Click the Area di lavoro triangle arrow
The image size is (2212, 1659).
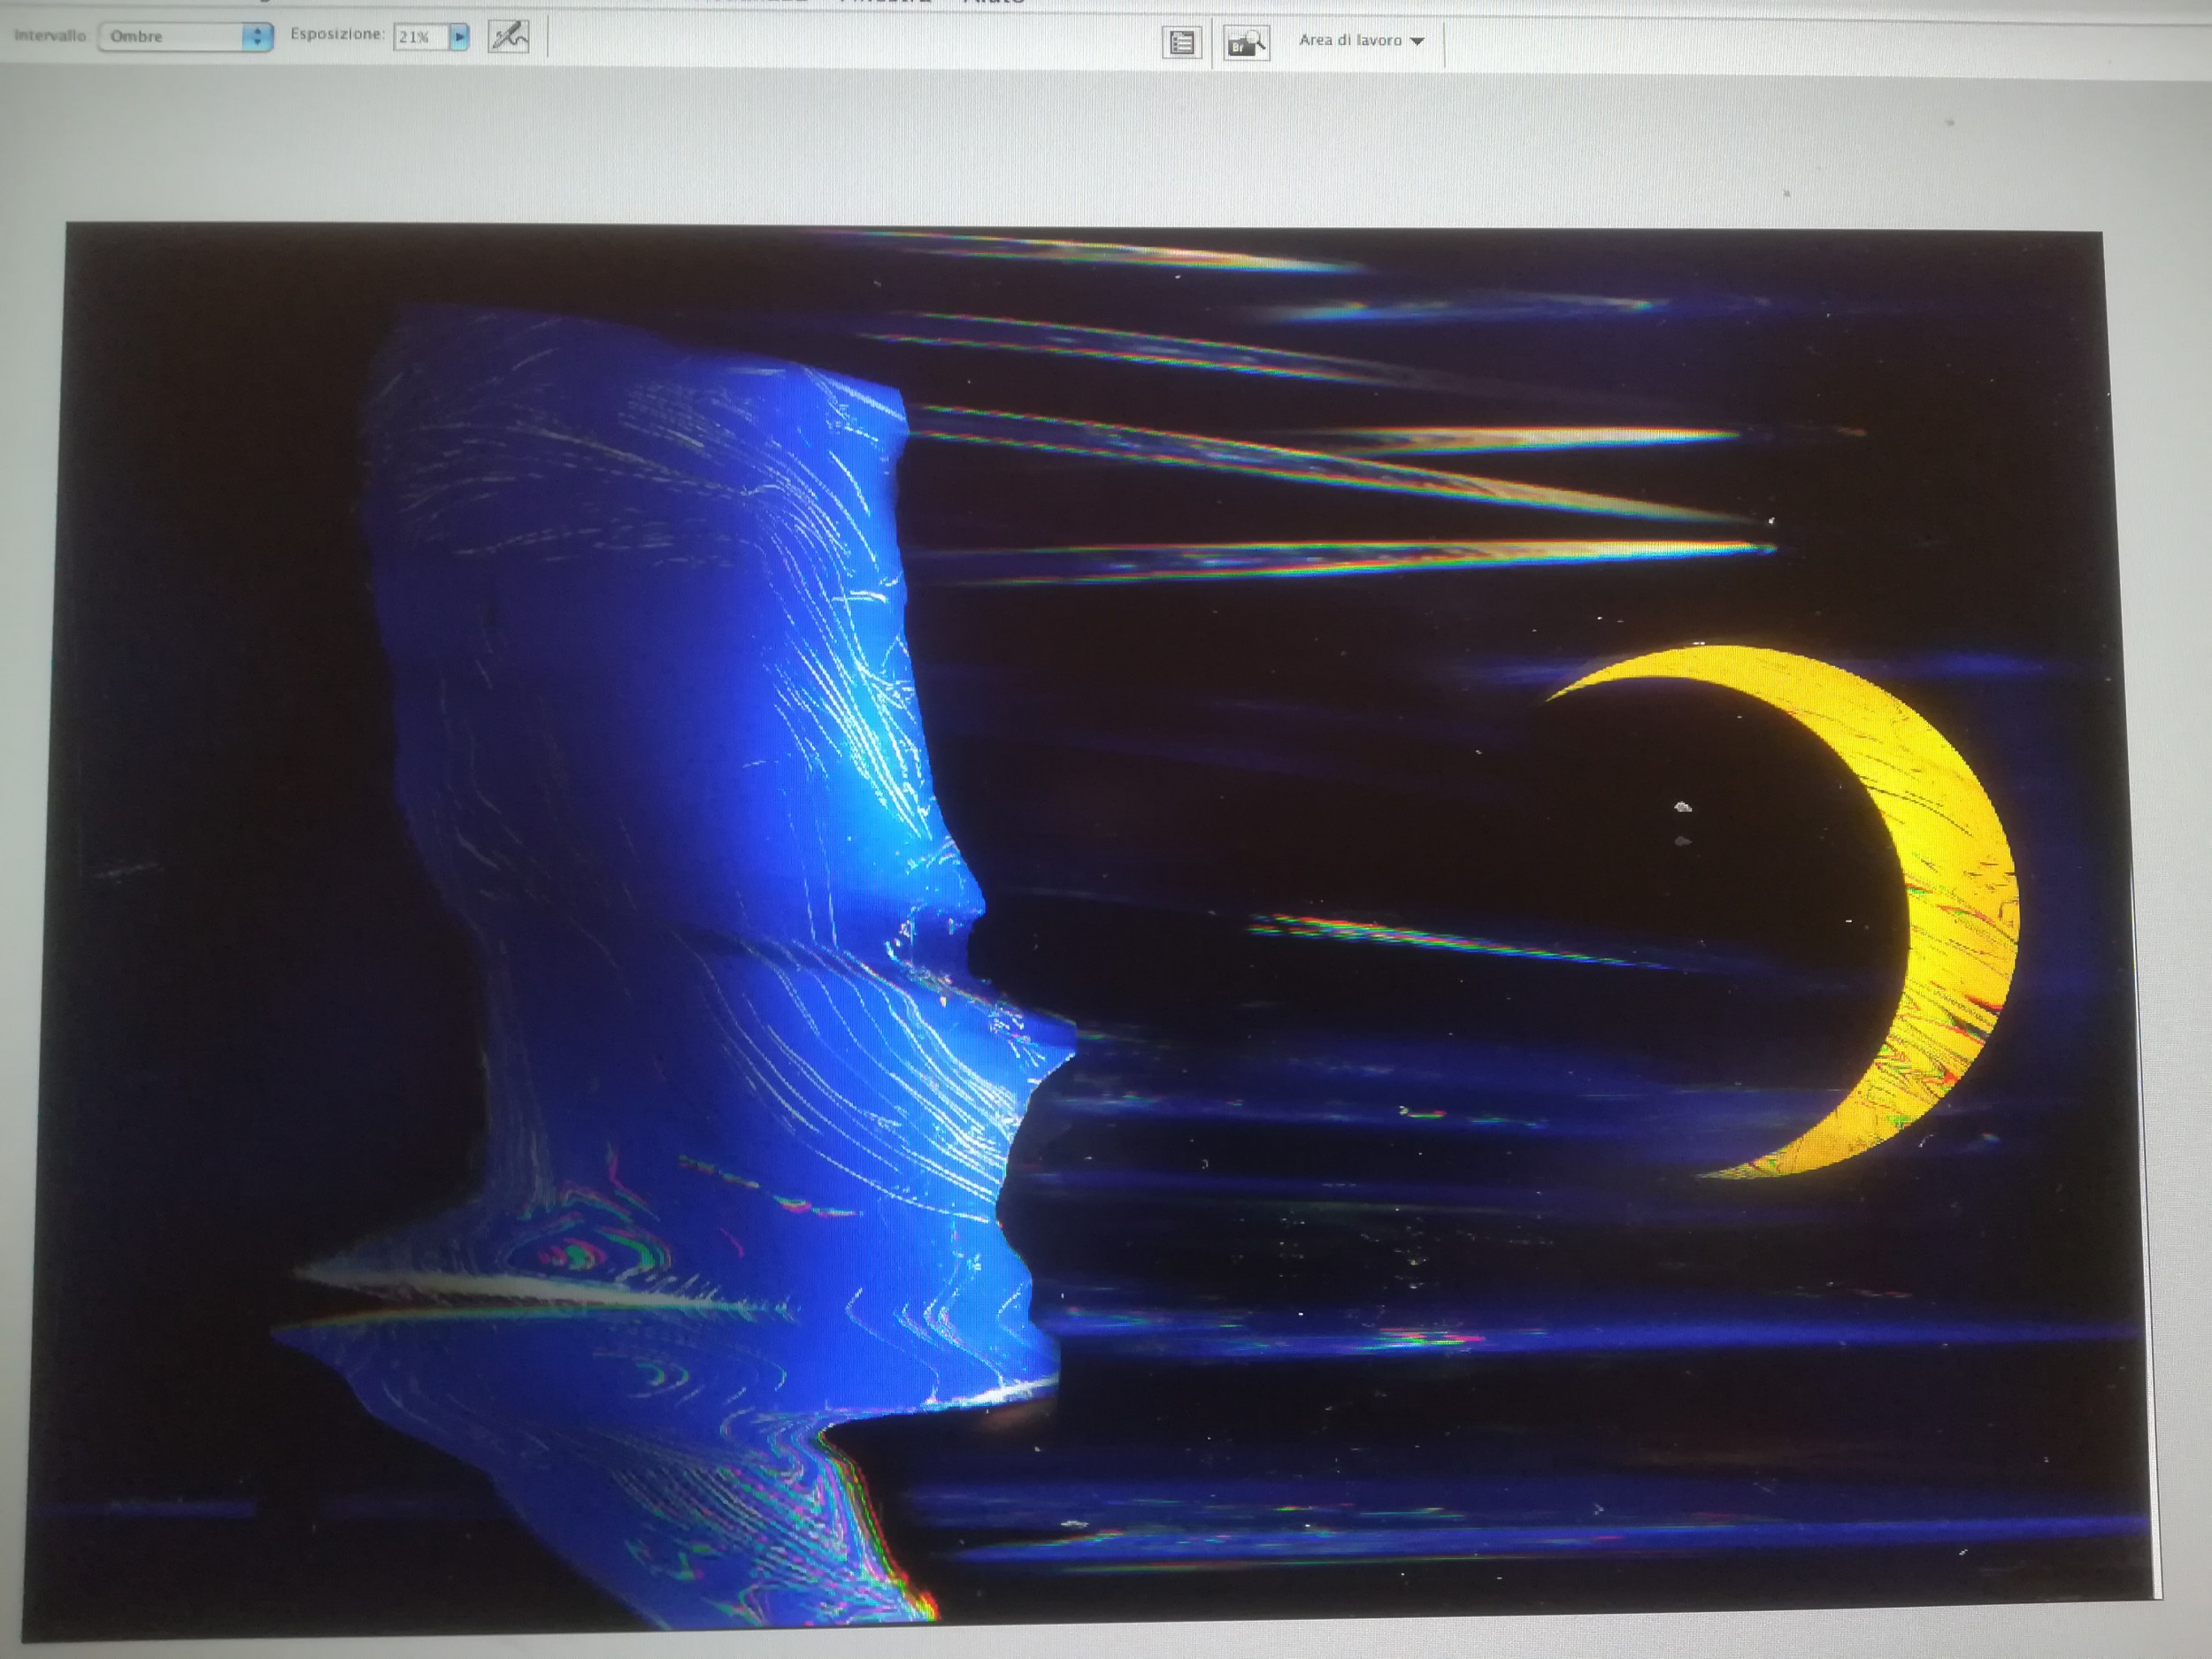click(1417, 42)
